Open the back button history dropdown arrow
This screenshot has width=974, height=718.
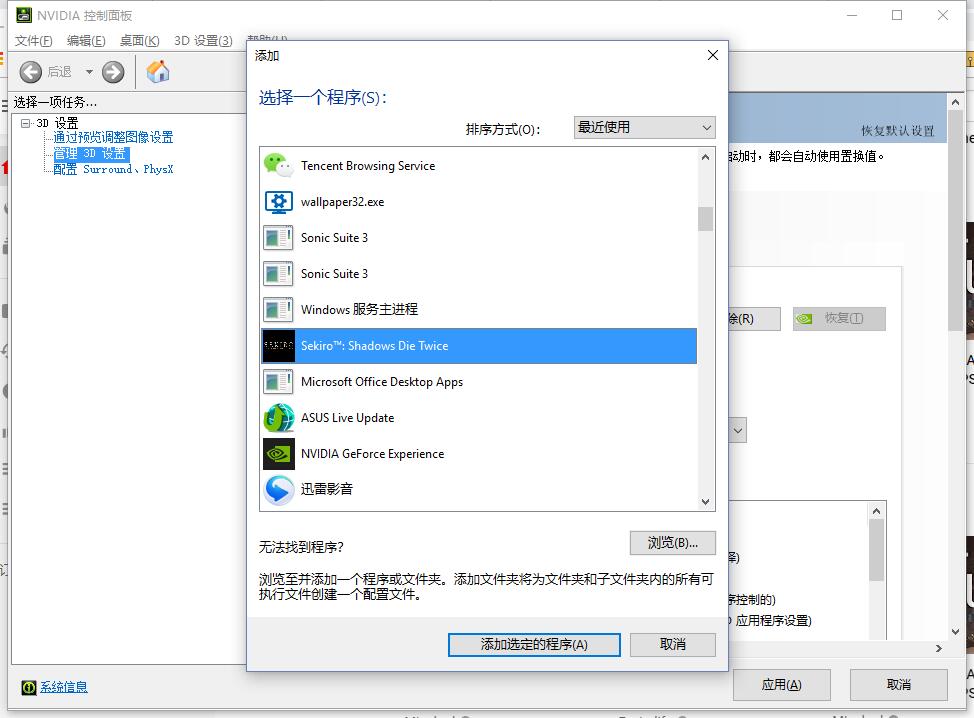point(89,71)
